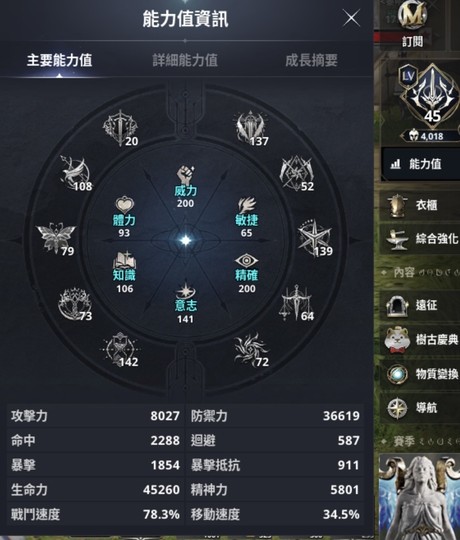Image resolution: width=460 pixels, height=540 pixels.
Task: Select the winged blades emblem showing 137
Action: (251, 127)
